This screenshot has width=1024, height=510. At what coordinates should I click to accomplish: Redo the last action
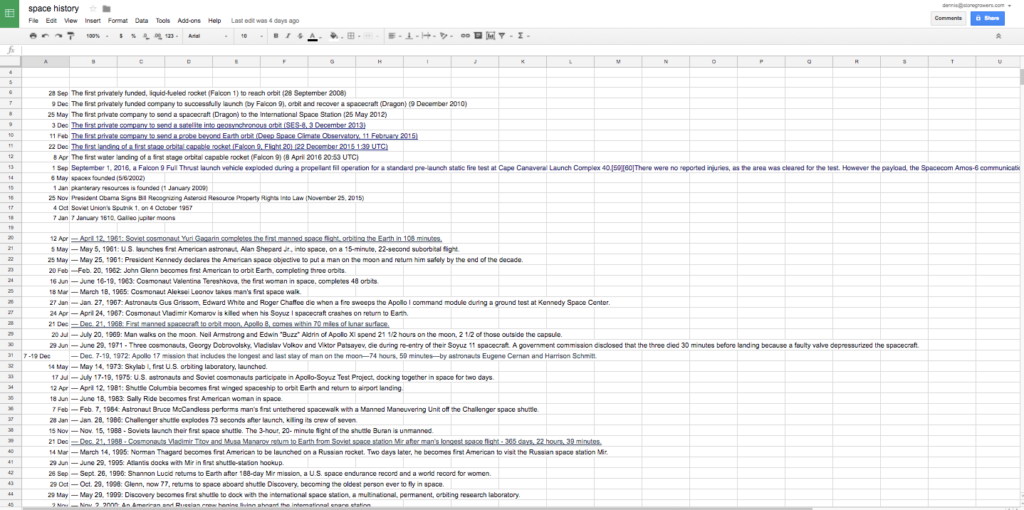pos(58,36)
